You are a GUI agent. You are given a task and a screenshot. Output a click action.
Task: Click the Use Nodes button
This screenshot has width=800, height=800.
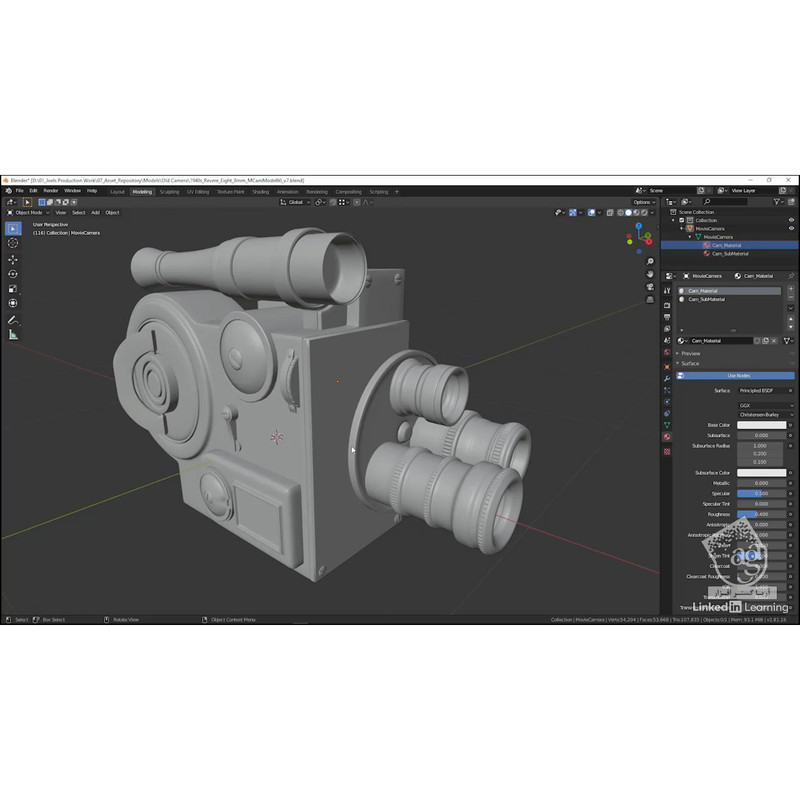737,376
